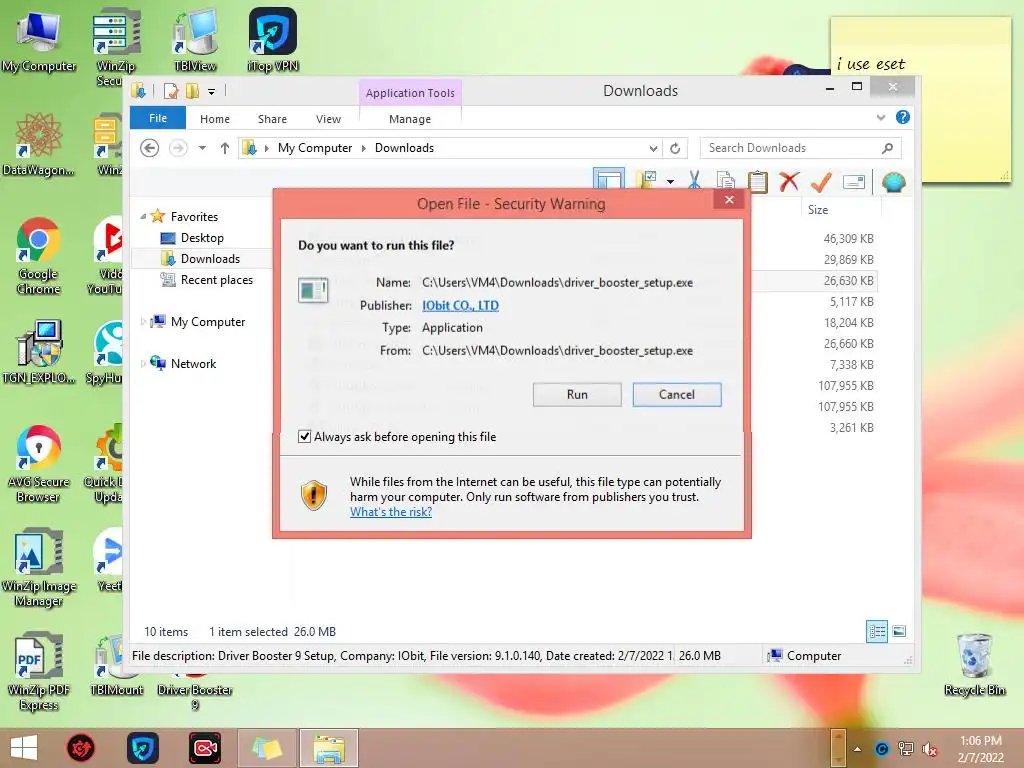Open the folder options dropdown arrow
This screenshot has height=768, width=1024.
pyautogui.click(x=670, y=182)
